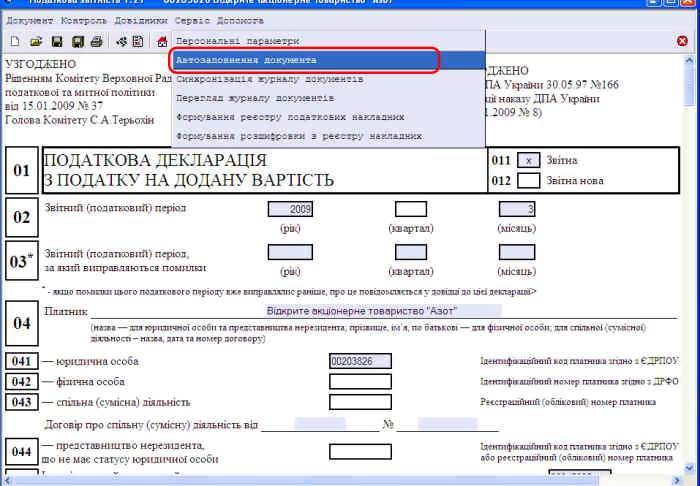Click the row number box 04

pos(21,324)
